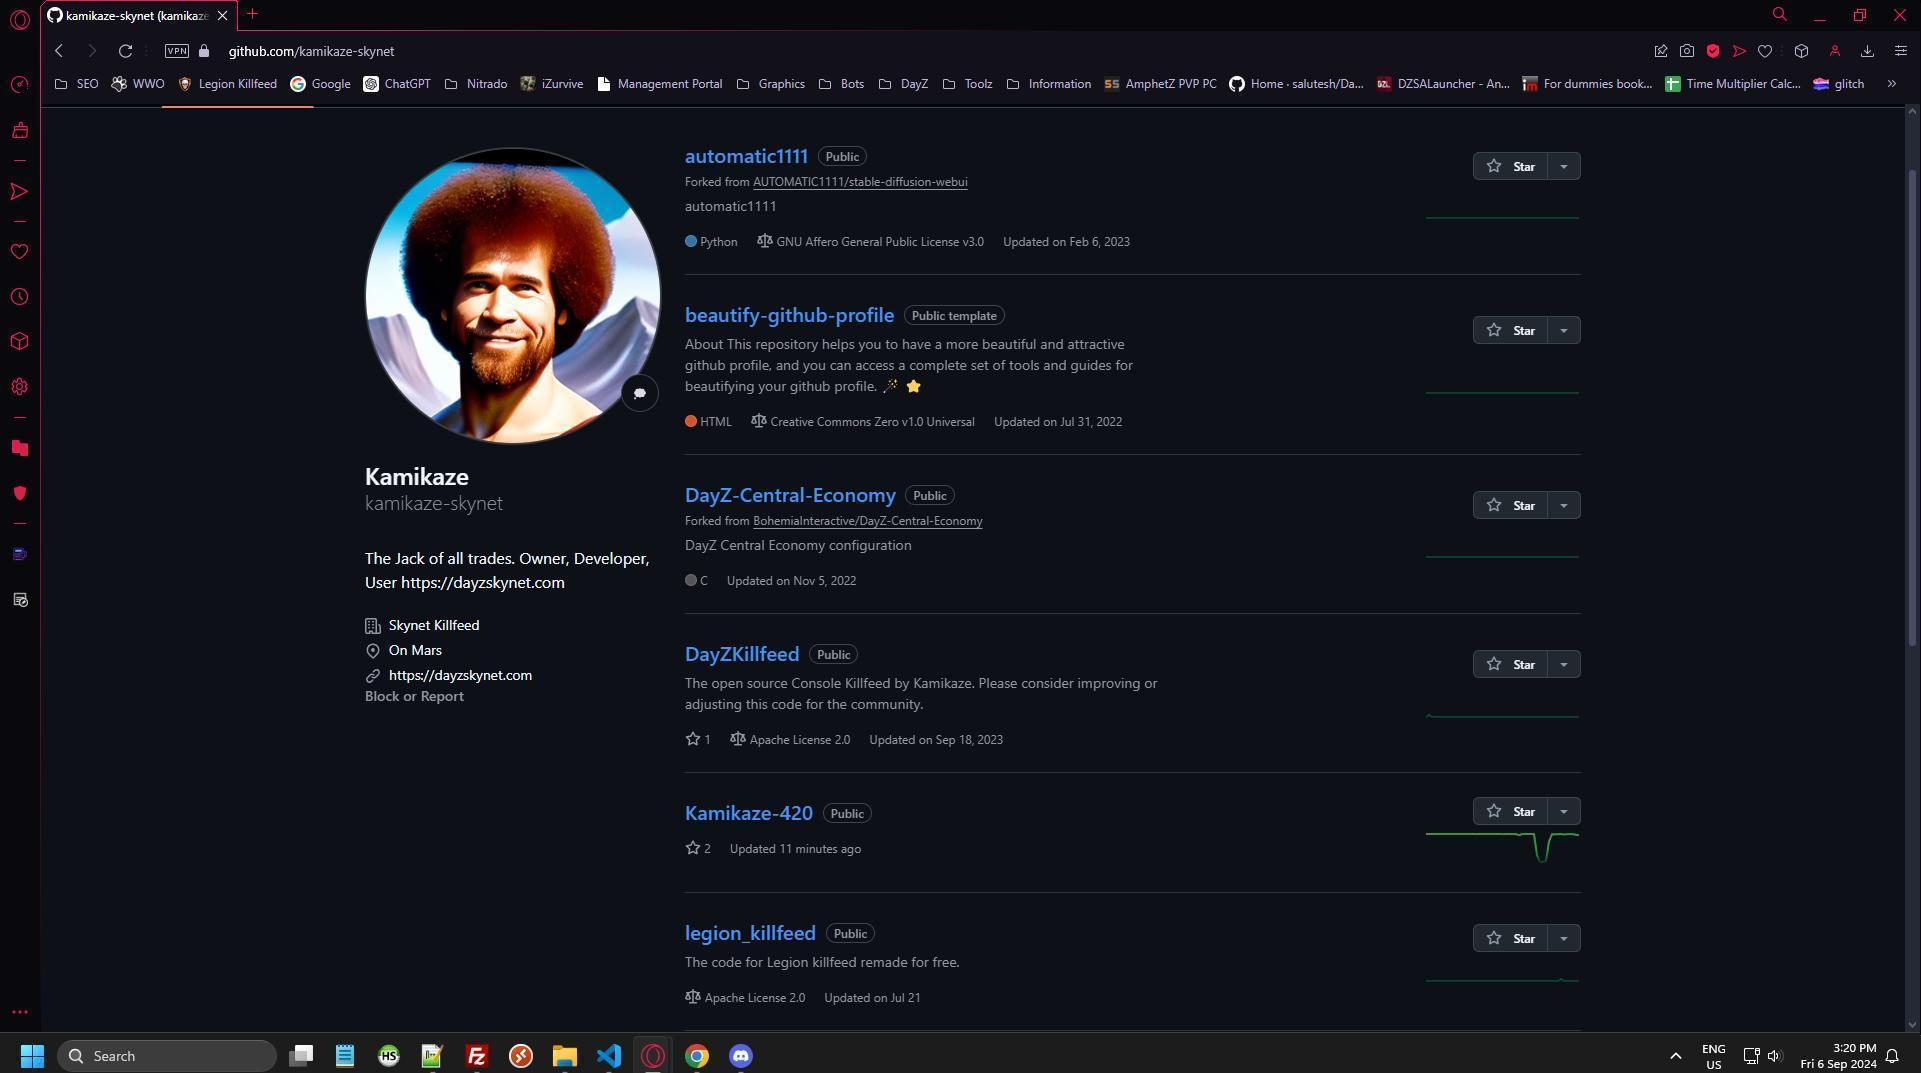
Task: Open the Speed Dial sidebar icon
Action: [19, 85]
